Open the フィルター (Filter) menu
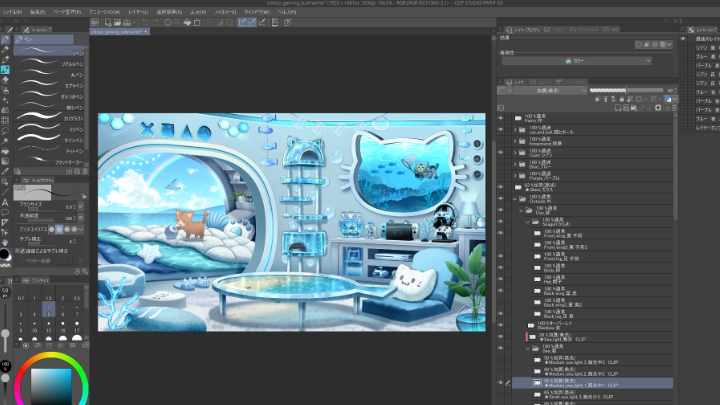720x405 pixels. click(x=225, y=12)
